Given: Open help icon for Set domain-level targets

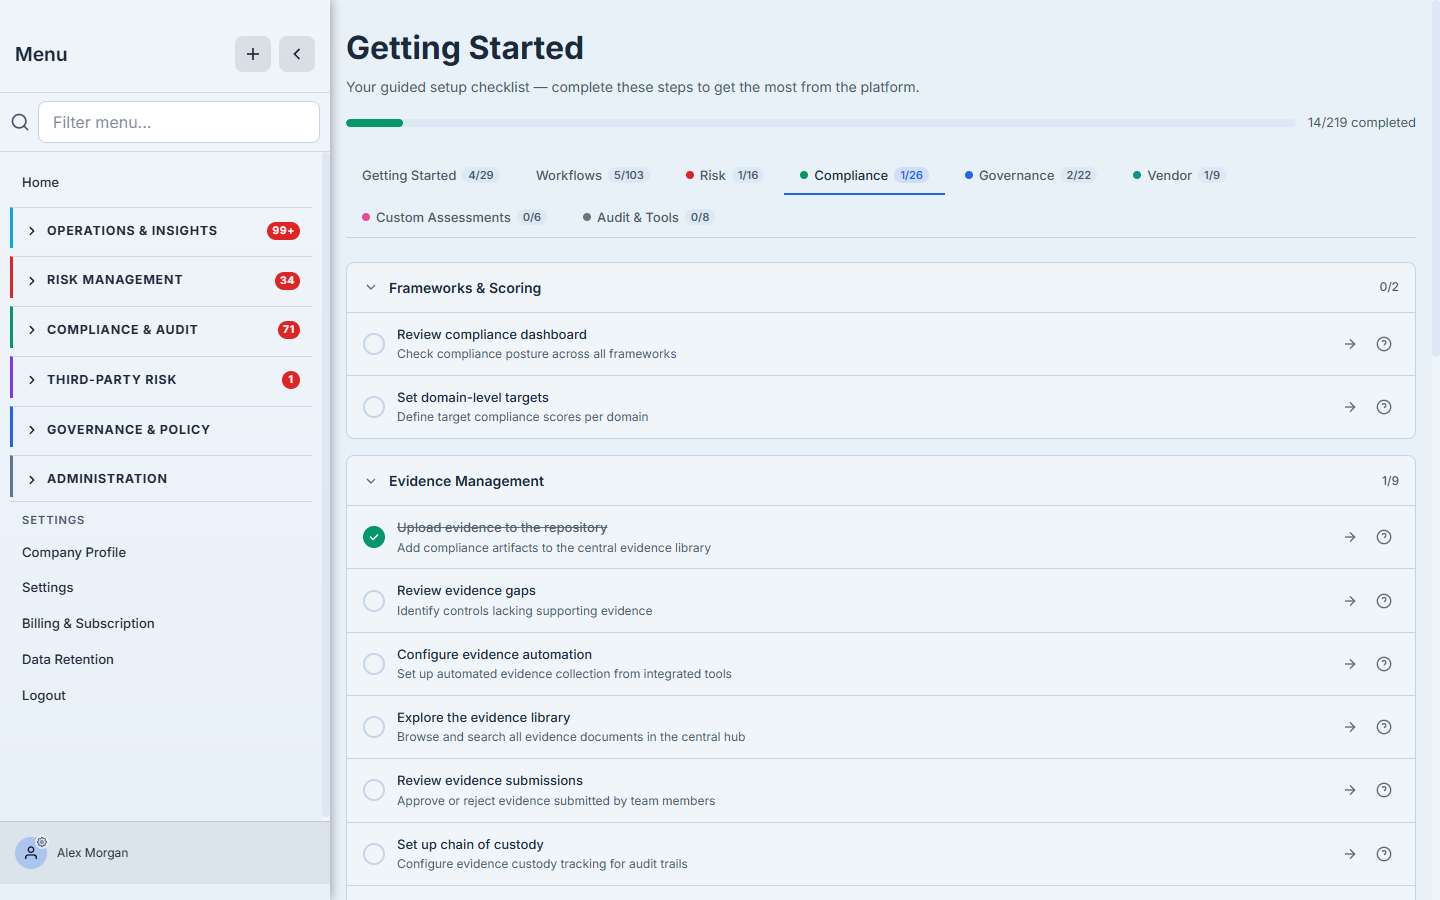Looking at the screenshot, I should pos(1384,407).
